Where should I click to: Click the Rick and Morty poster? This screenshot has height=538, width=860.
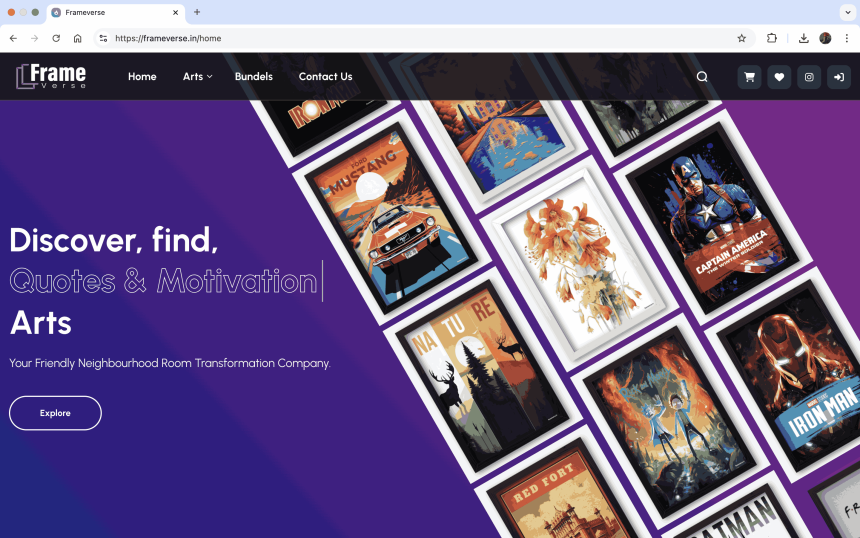point(669,421)
